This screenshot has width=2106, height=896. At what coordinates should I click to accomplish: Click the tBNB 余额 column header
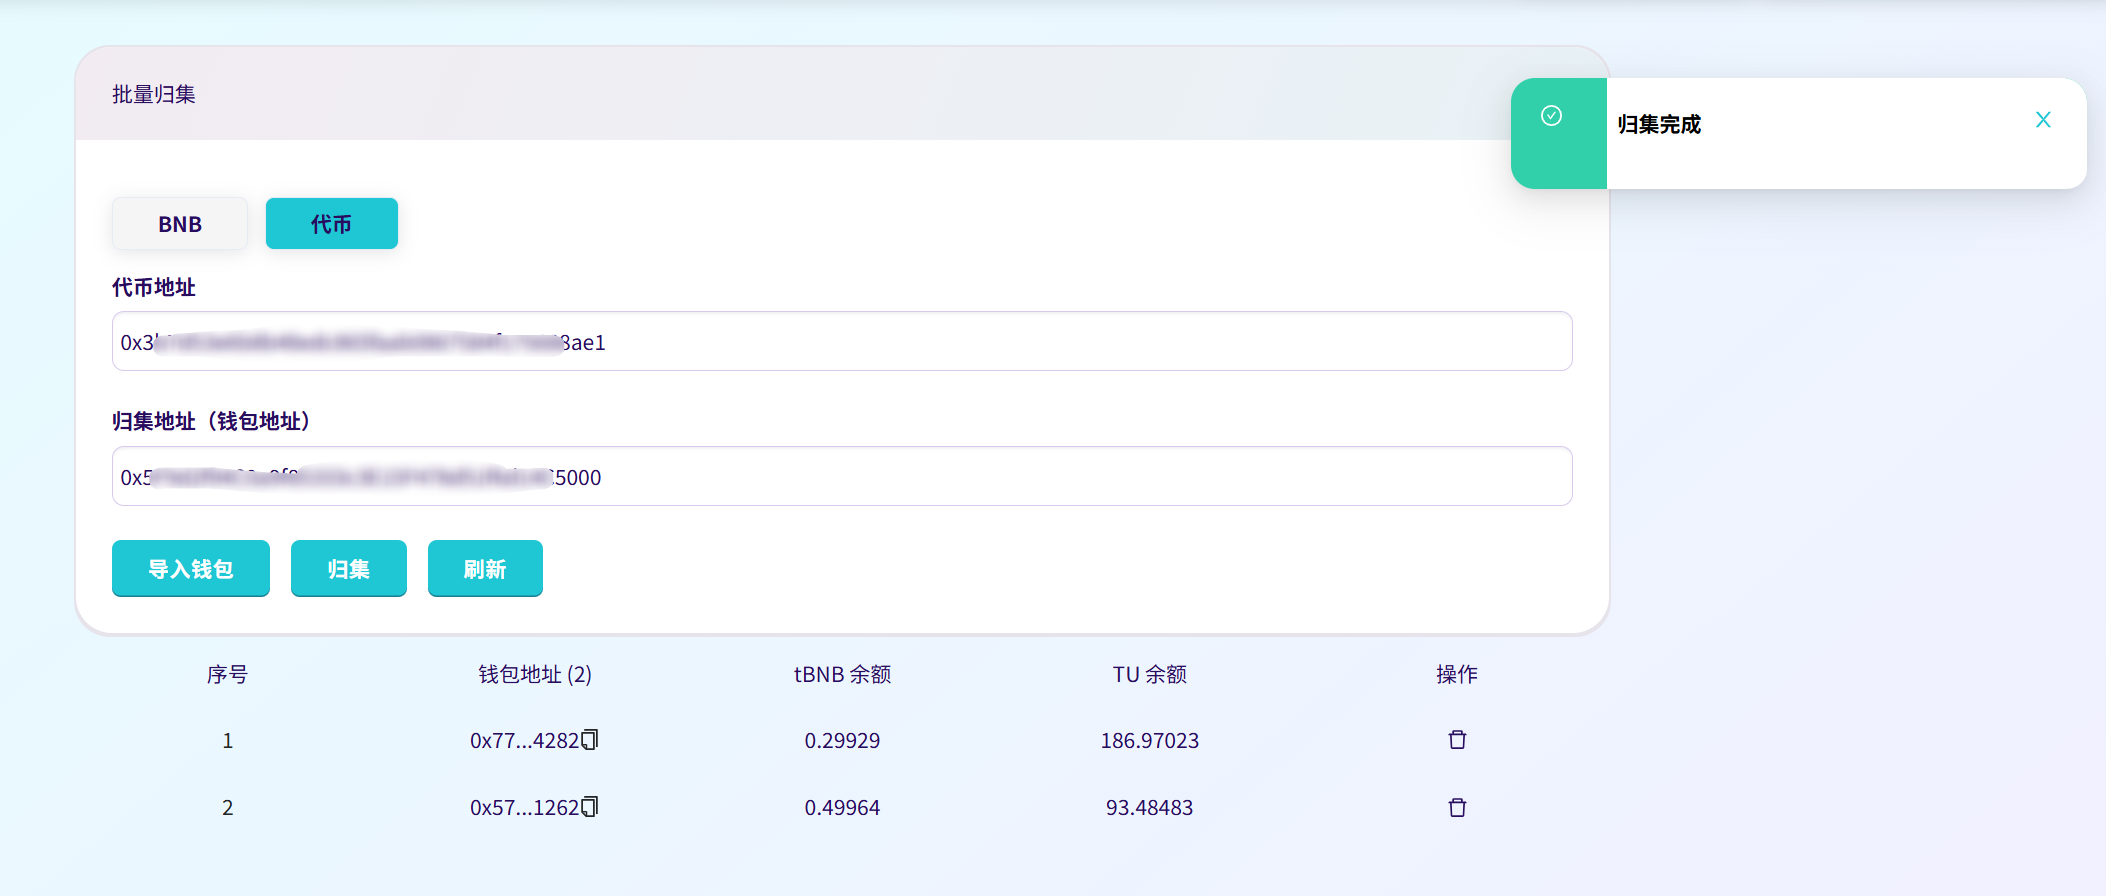842,675
